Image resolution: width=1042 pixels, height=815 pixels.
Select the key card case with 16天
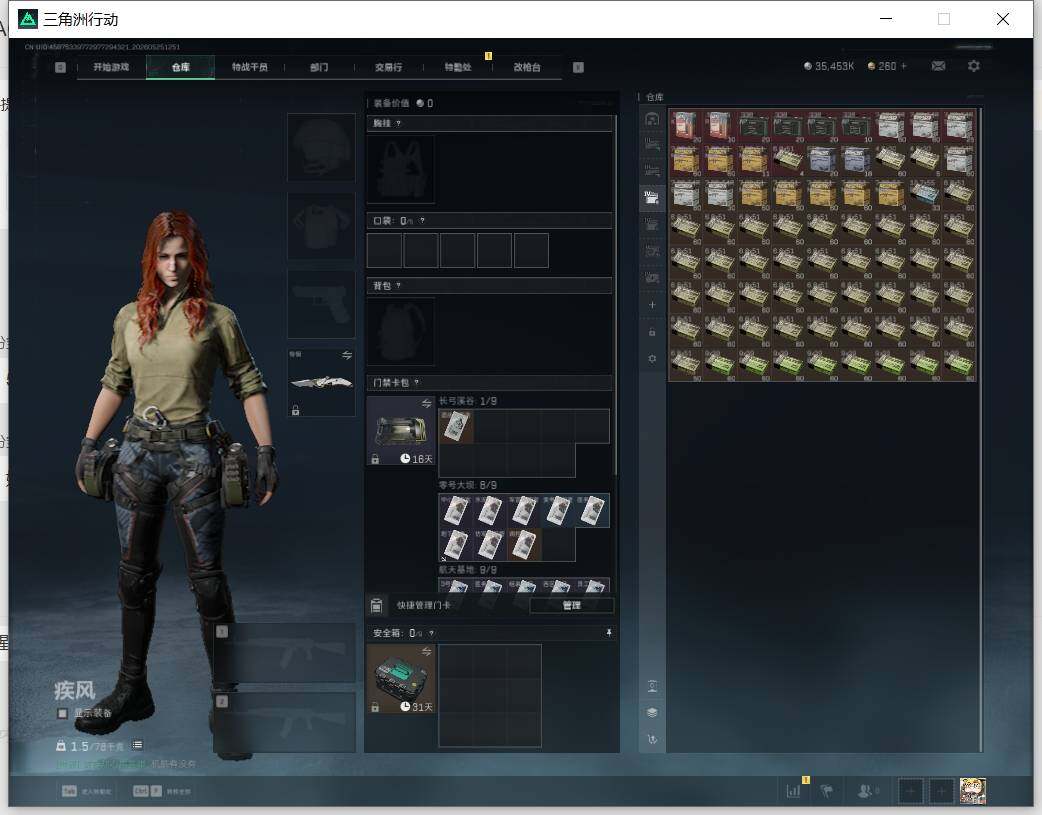click(401, 431)
